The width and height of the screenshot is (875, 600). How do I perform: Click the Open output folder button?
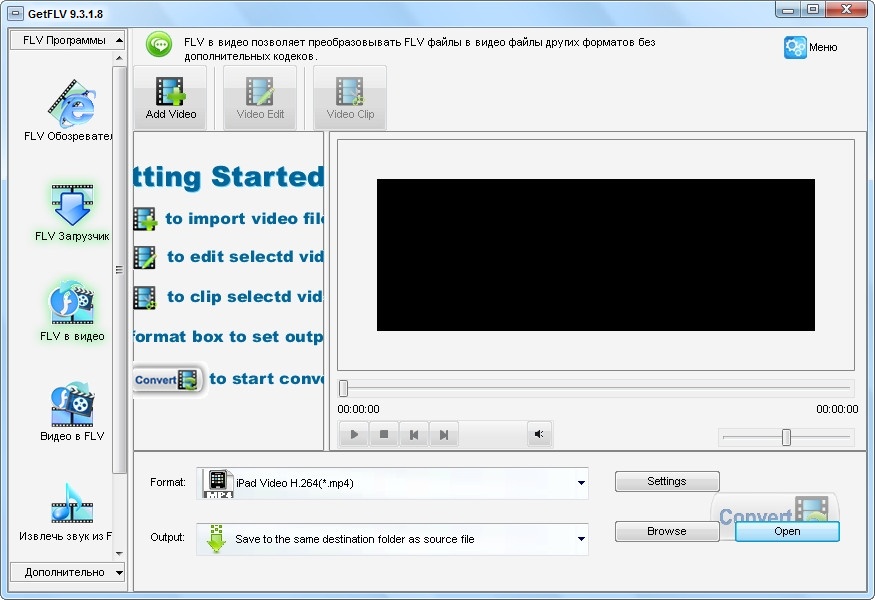click(787, 531)
